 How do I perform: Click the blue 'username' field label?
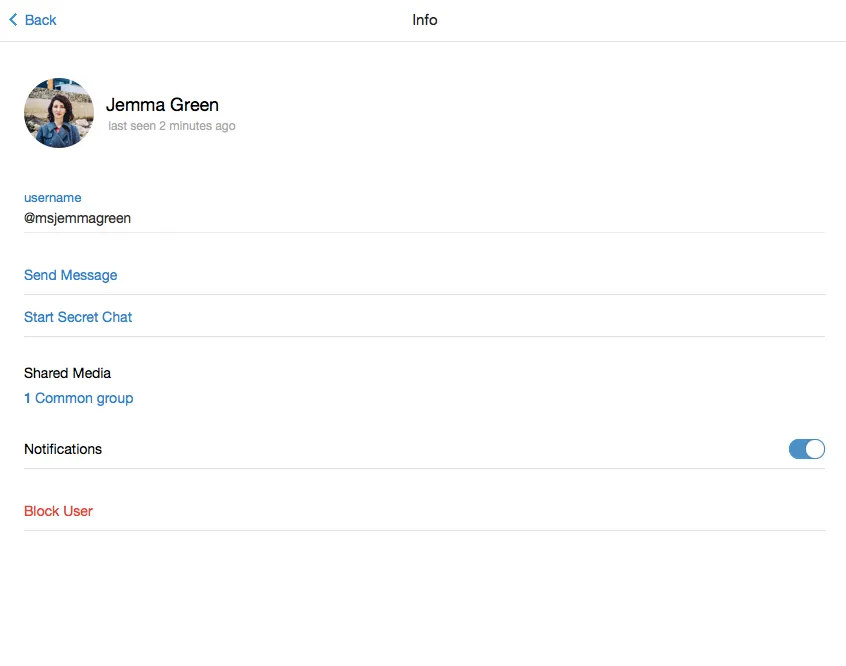53,198
